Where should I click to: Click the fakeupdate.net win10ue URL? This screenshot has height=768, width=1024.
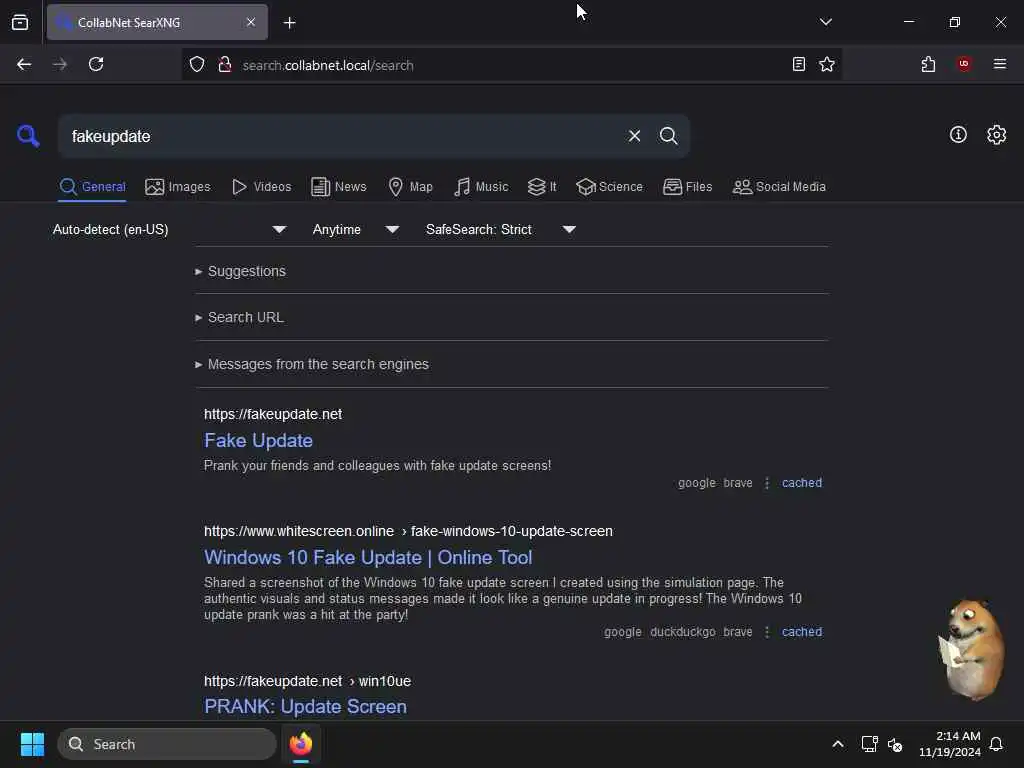click(x=307, y=681)
